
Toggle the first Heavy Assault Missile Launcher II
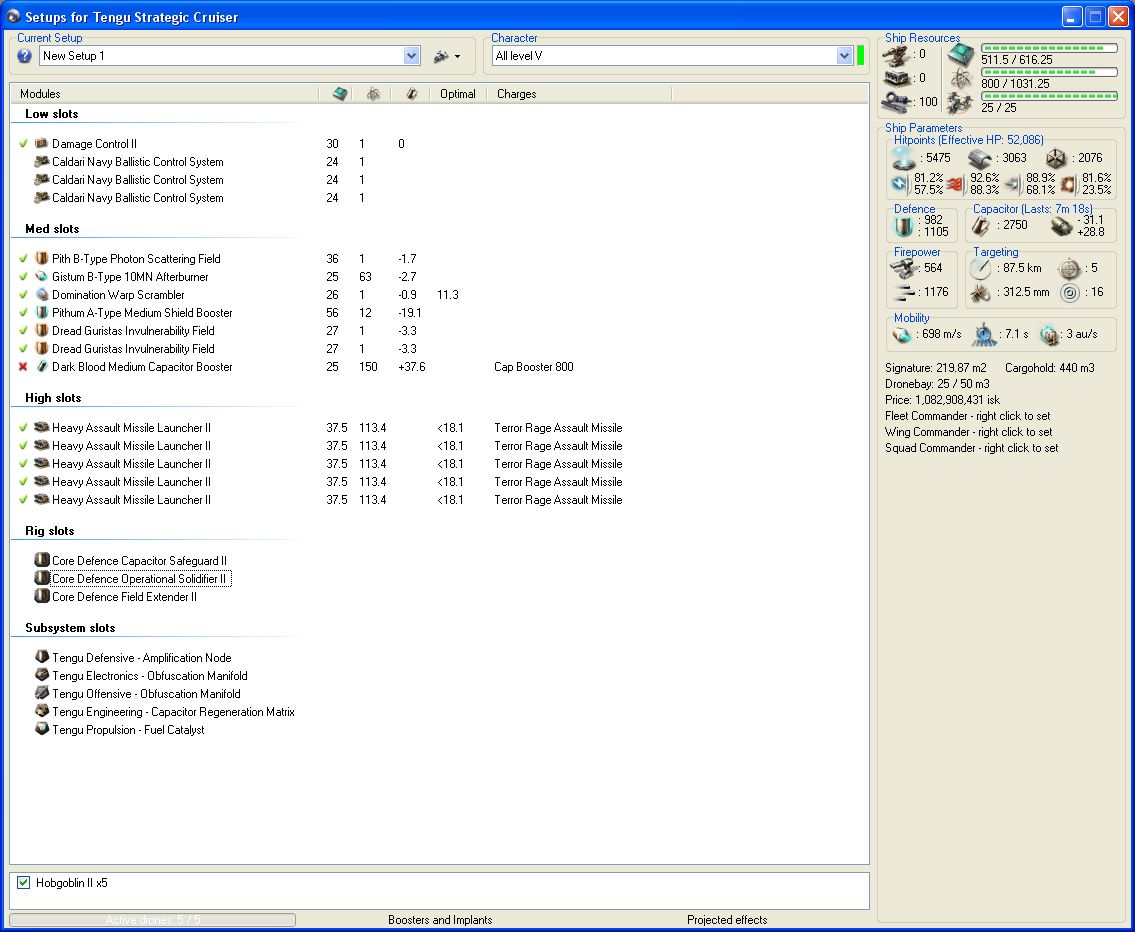point(23,428)
